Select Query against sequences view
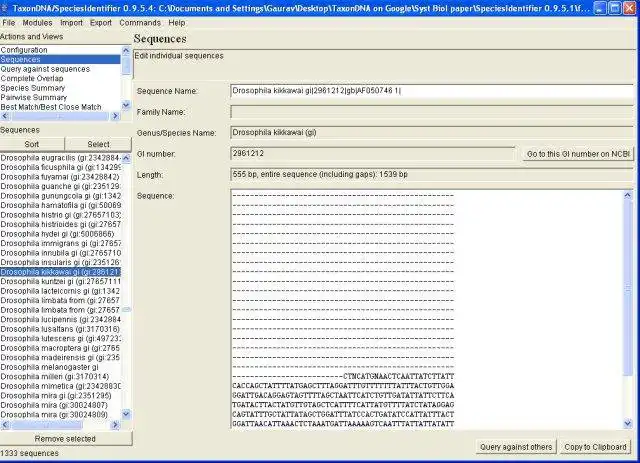 point(60,69)
